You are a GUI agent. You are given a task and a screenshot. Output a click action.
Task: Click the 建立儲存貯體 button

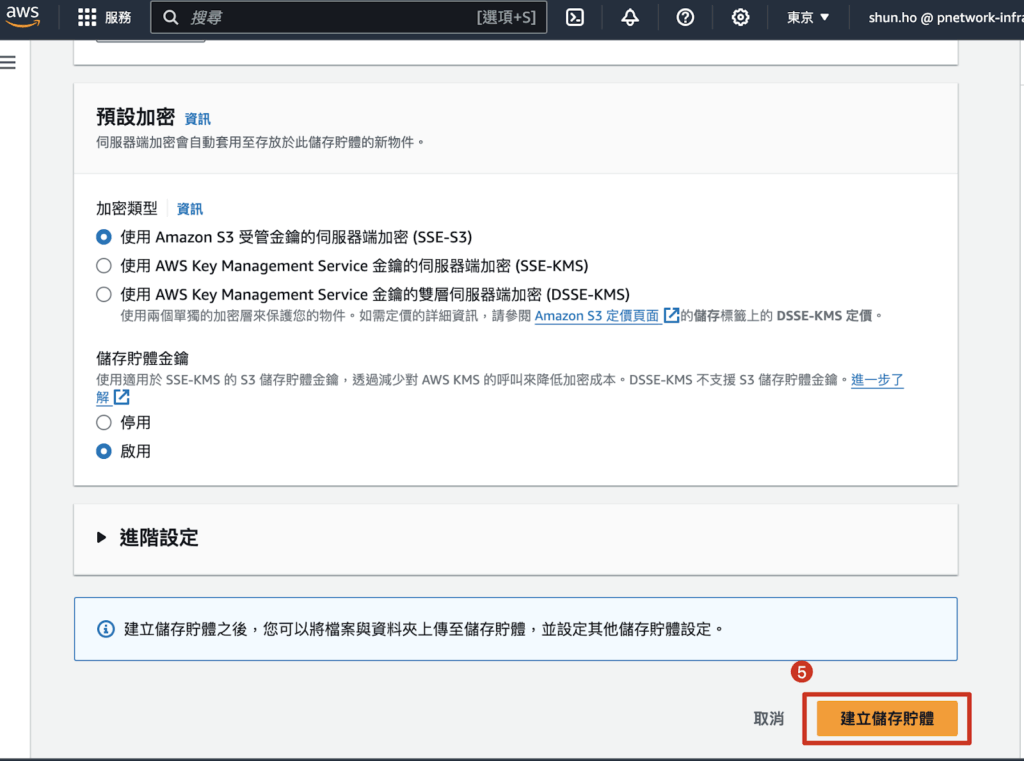pos(887,718)
